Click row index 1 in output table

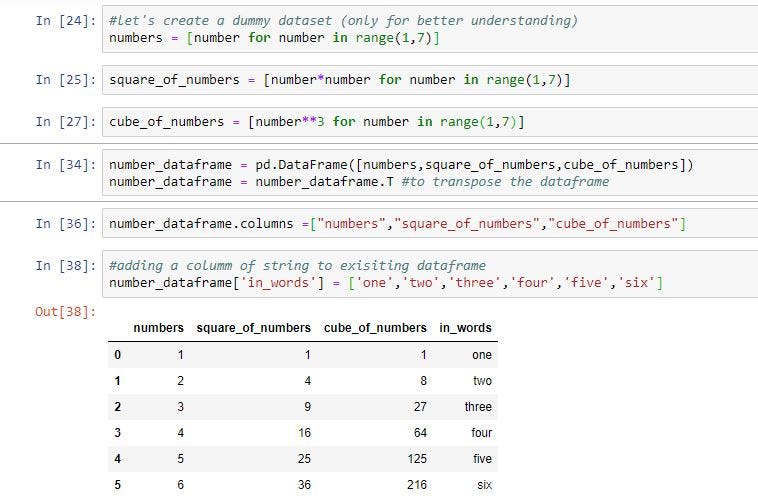pyautogui.click(x=117, y=381)
